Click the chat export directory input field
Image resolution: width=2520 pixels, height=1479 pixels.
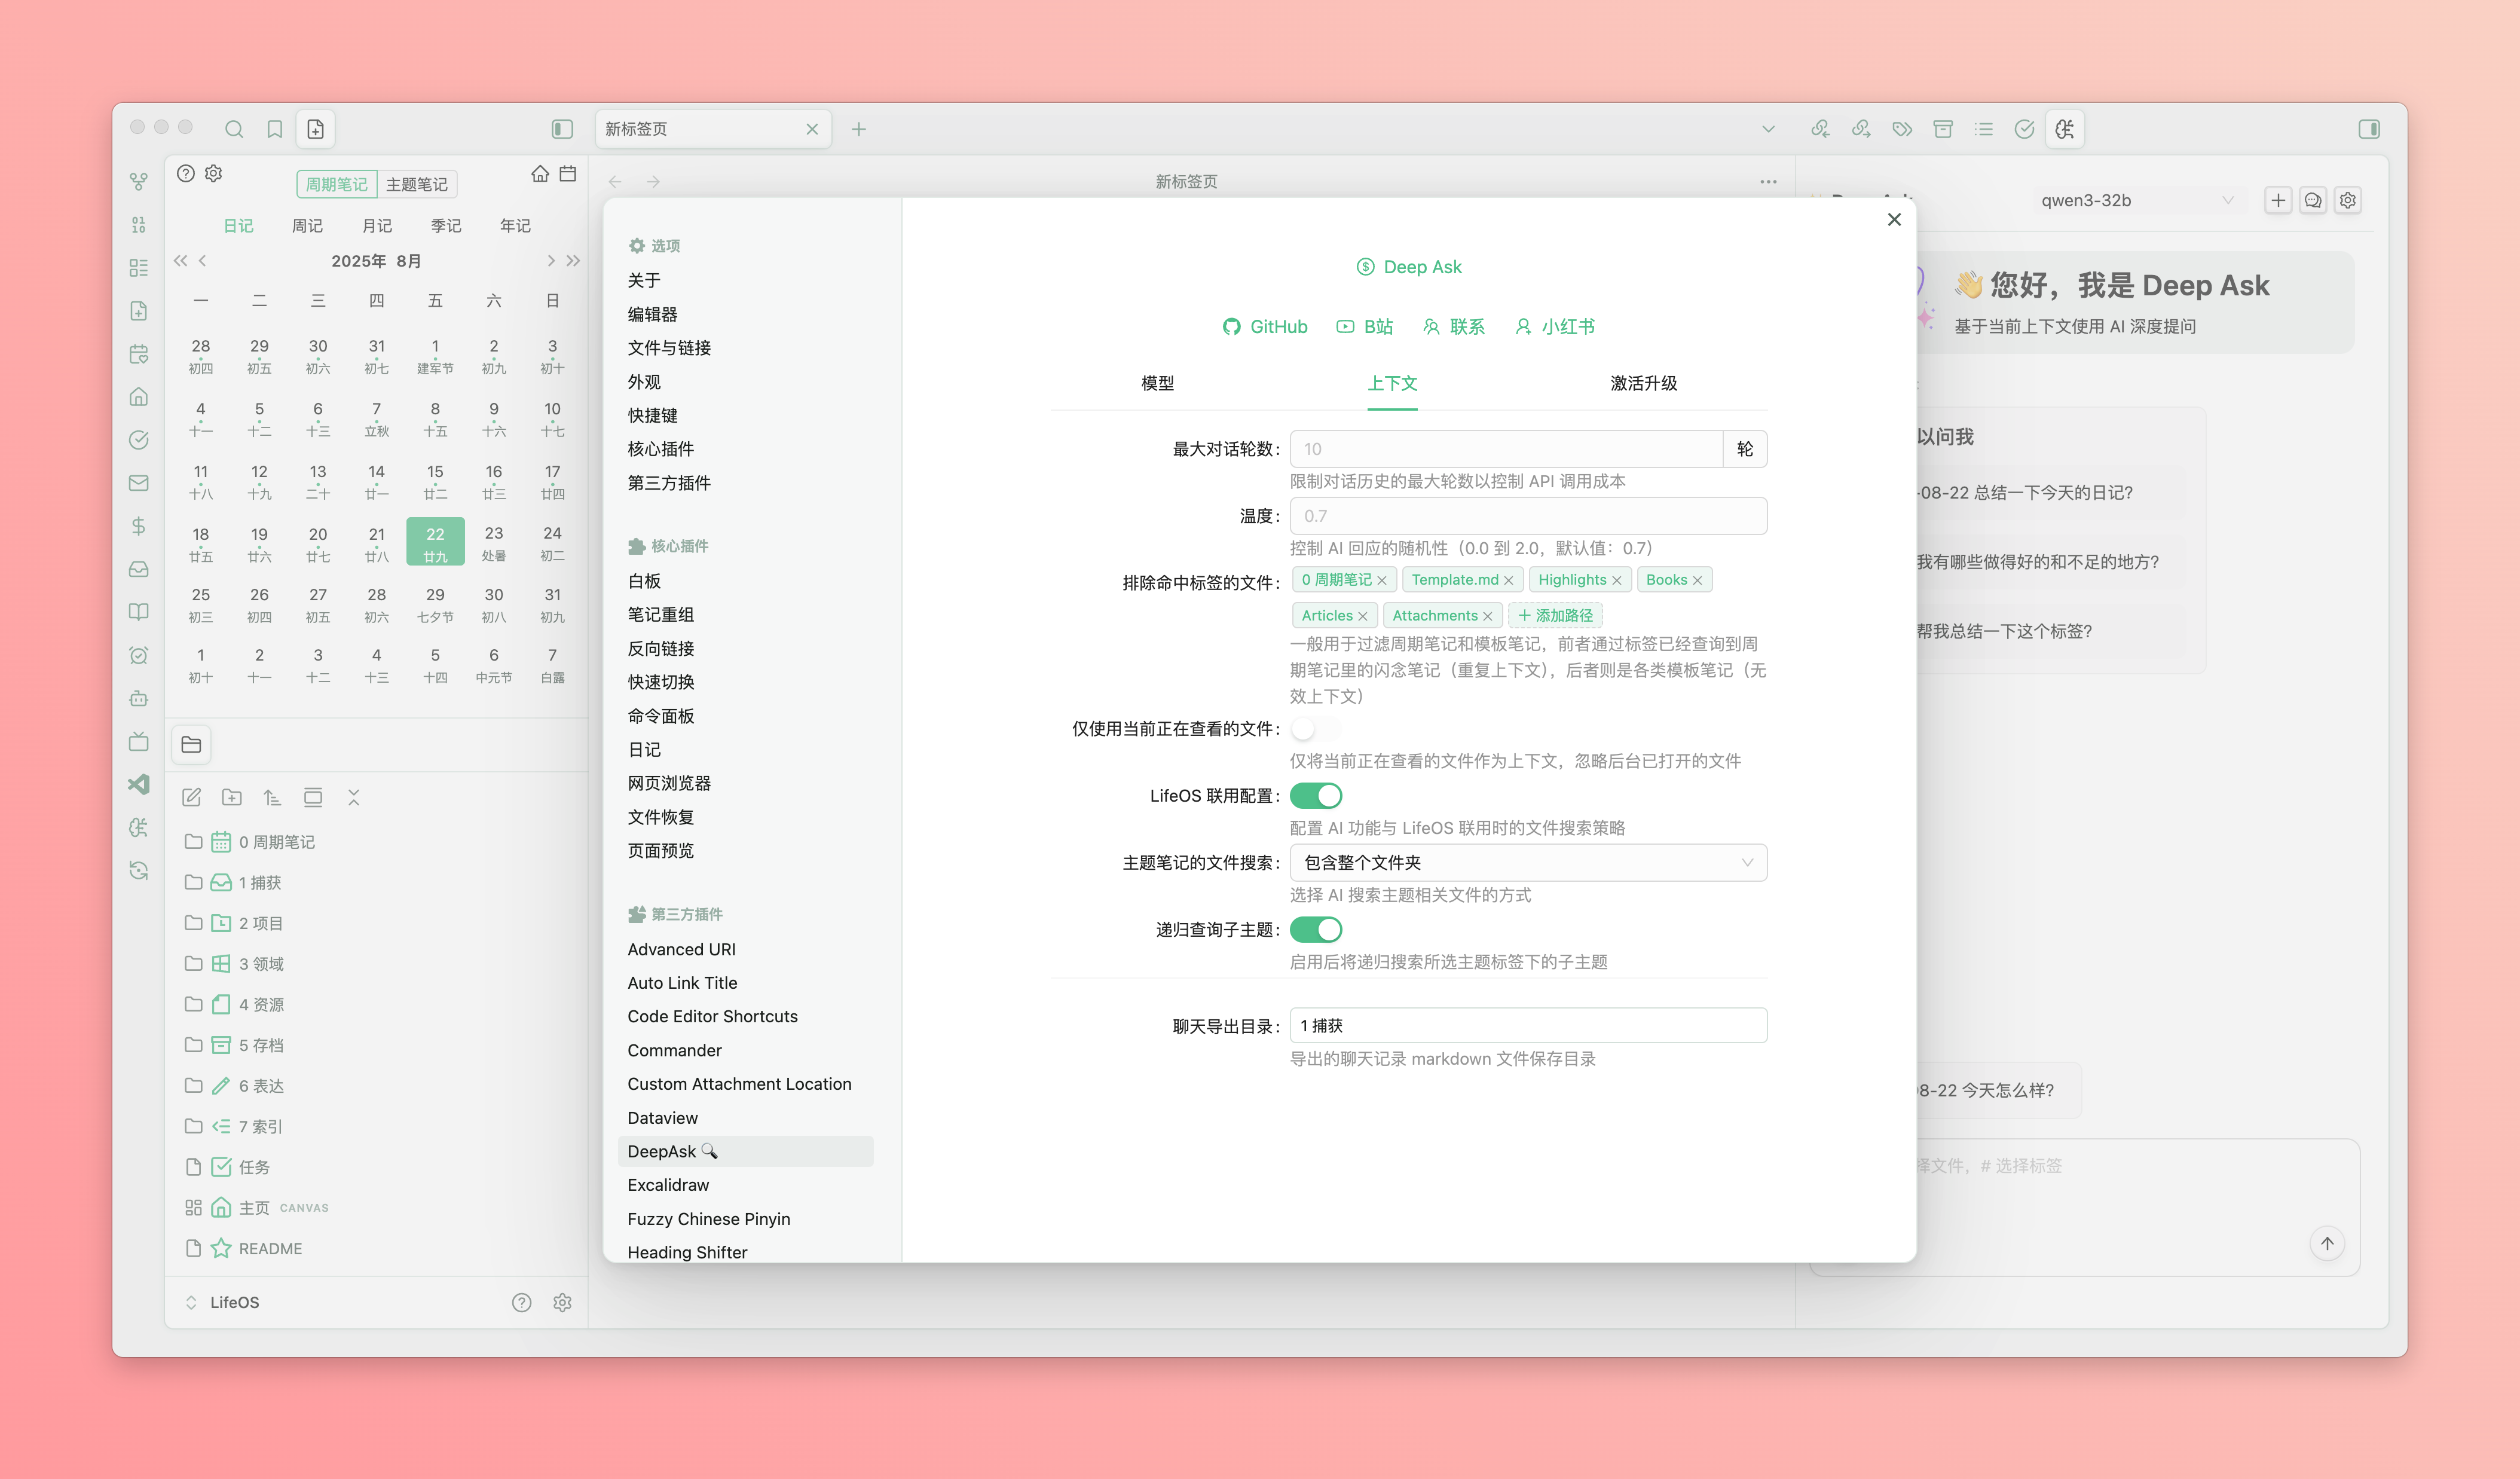[x=1527, y=1025]
